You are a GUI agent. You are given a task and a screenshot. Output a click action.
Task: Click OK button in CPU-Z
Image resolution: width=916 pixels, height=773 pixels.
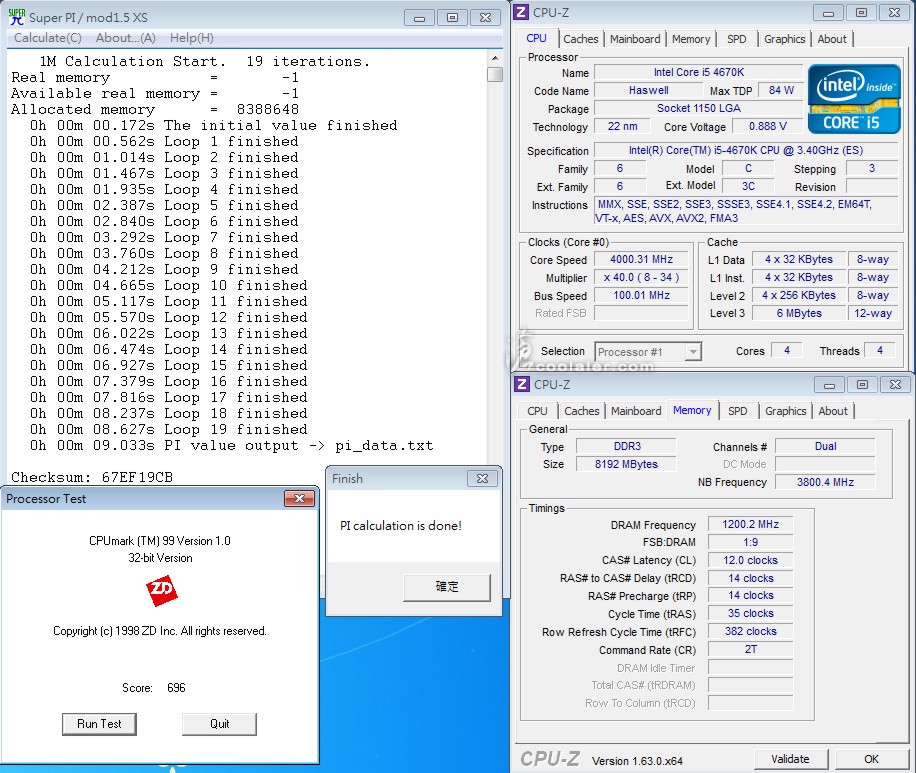(x=872, y=759)
